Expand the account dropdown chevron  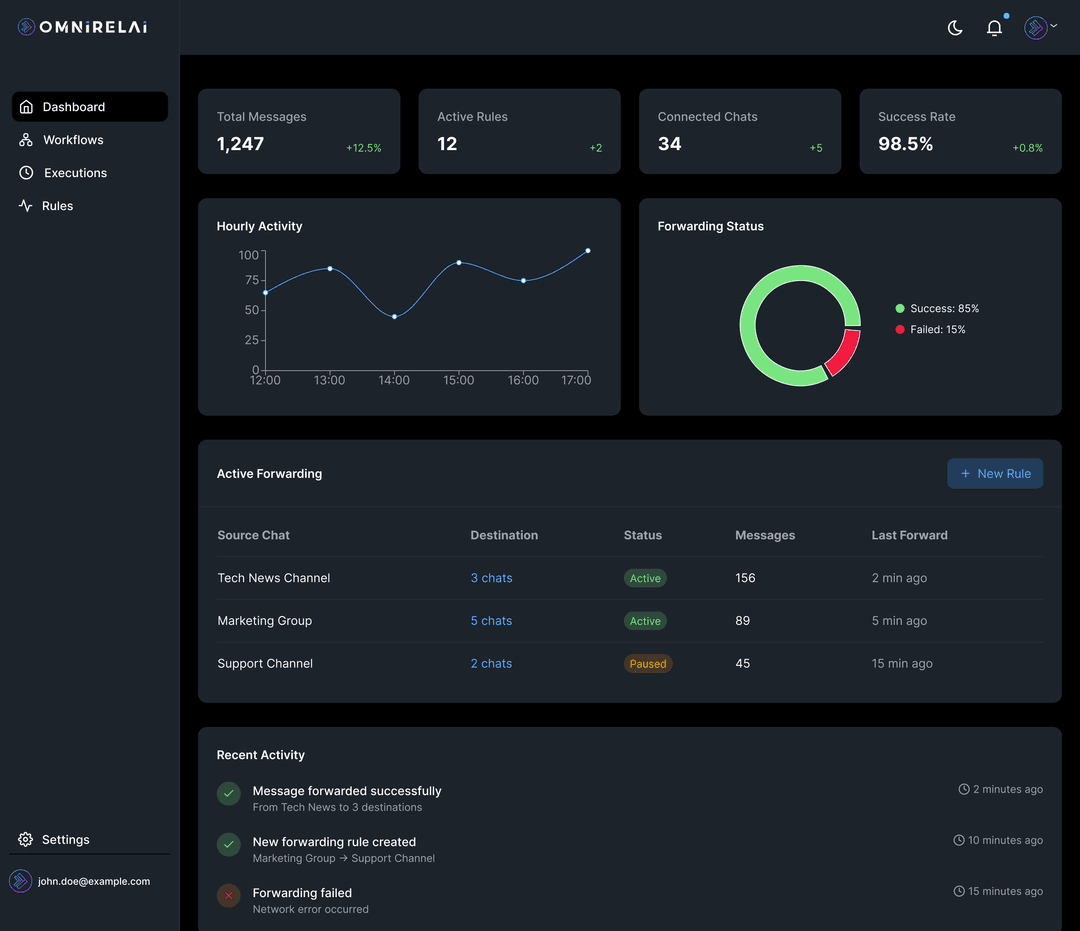pos(1051,27)
